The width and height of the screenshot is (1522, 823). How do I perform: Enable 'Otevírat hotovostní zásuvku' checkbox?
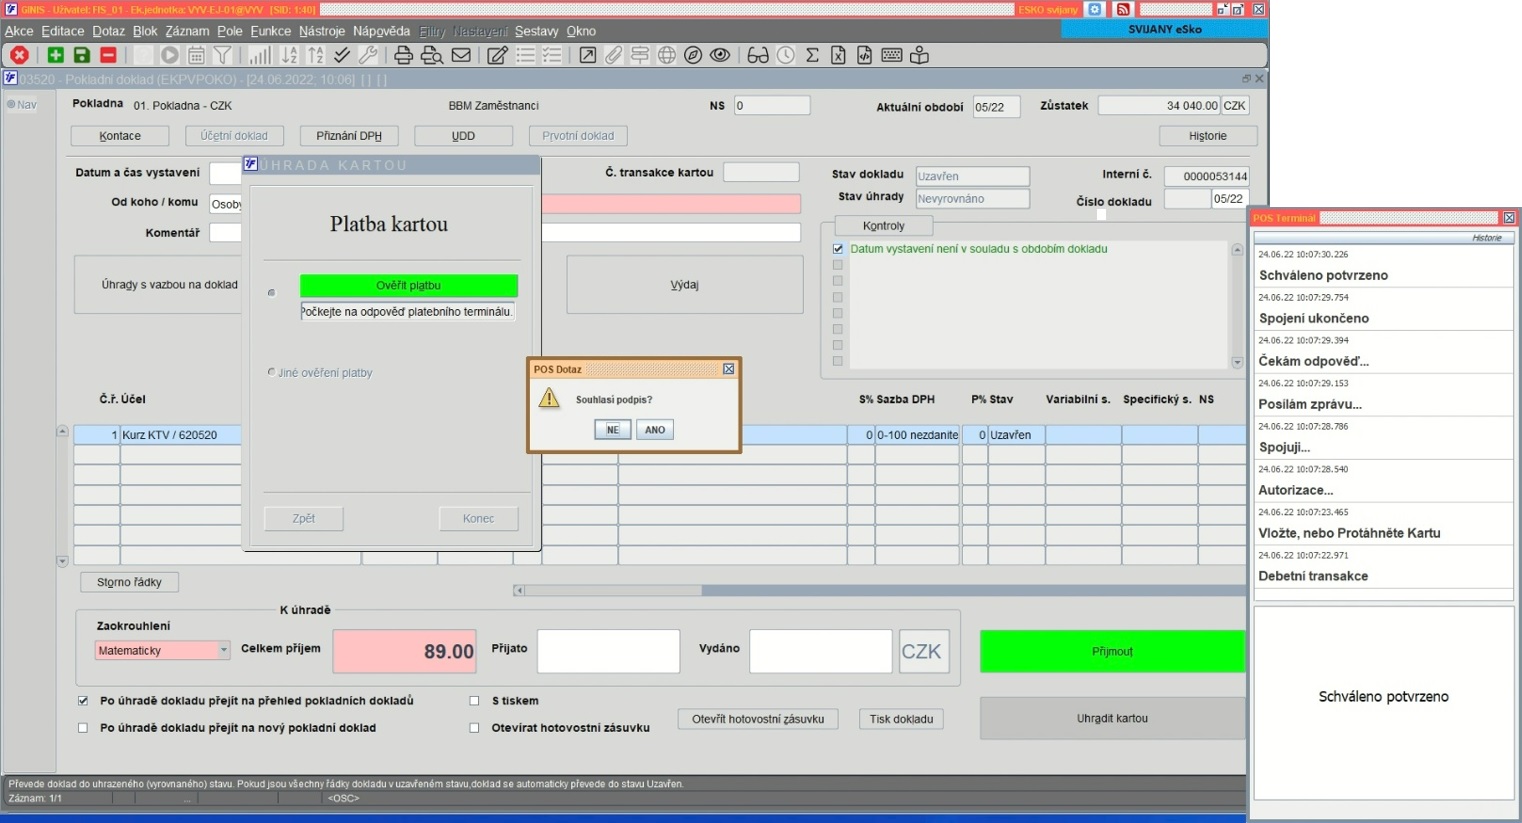coord(475,728)
